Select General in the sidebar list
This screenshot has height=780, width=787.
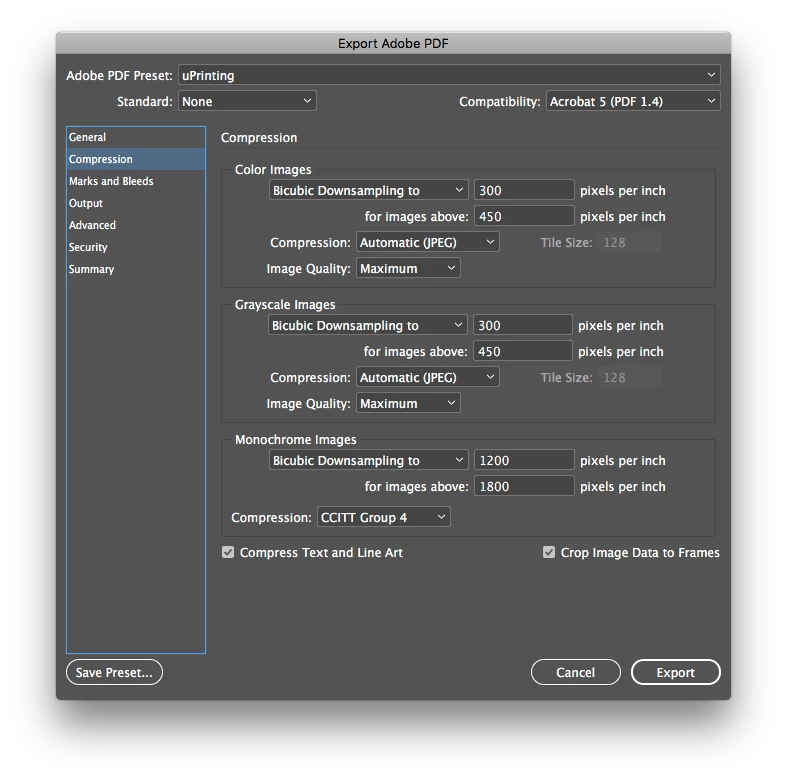pos(136,137)
